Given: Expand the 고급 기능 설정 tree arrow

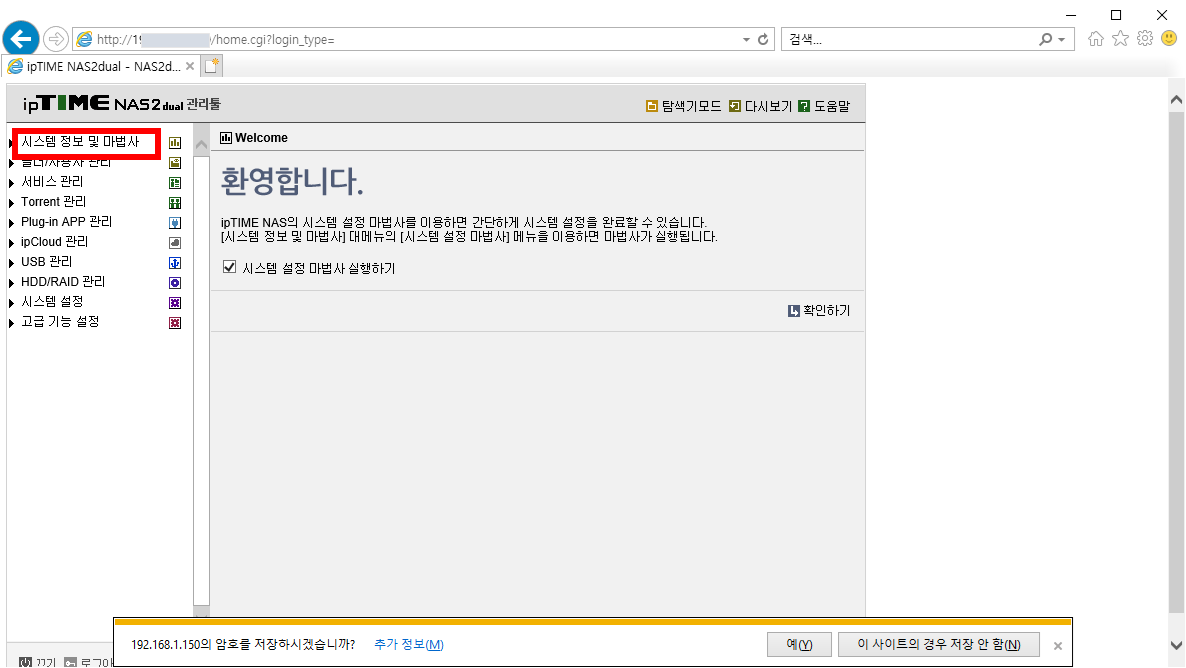Looking at the screenshot, I should point(11,323).
